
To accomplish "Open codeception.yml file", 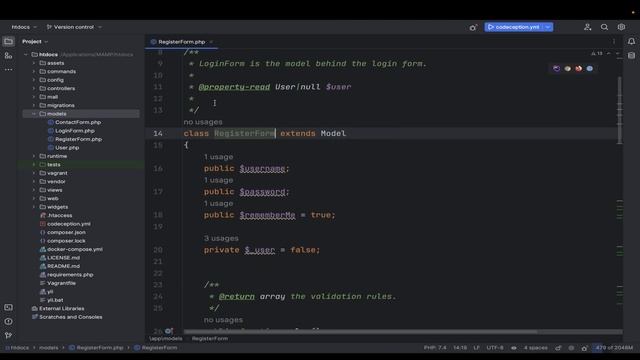I will 69,224.
